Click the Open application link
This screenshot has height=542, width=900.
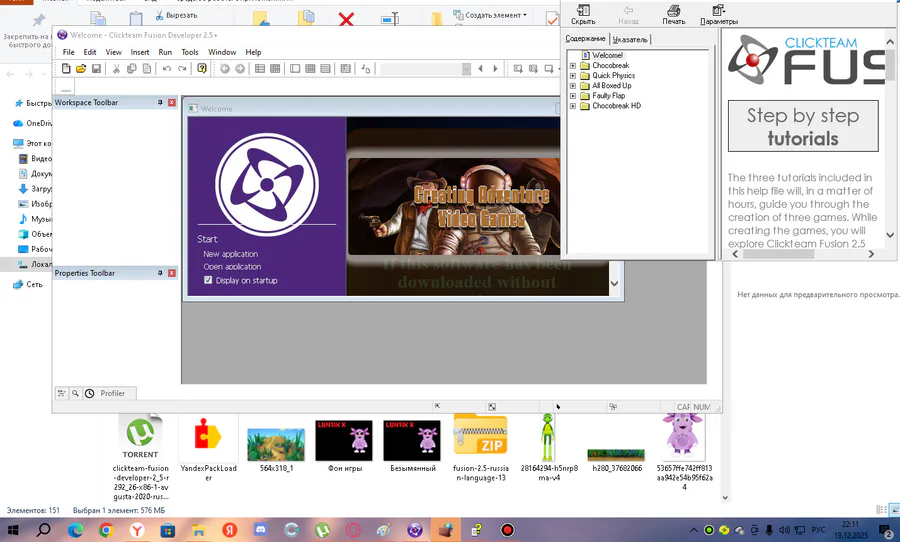coord(232,266)
